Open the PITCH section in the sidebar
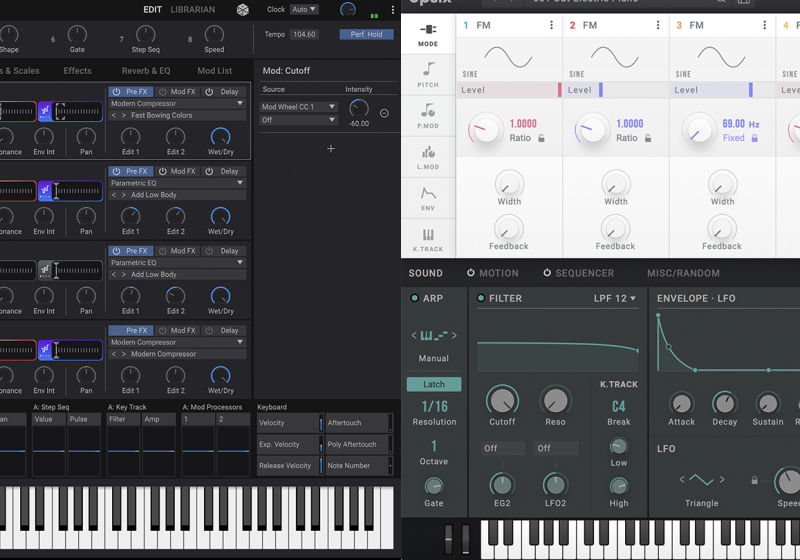This screenshot has height=560, width=800. click(x=428, y=74)
